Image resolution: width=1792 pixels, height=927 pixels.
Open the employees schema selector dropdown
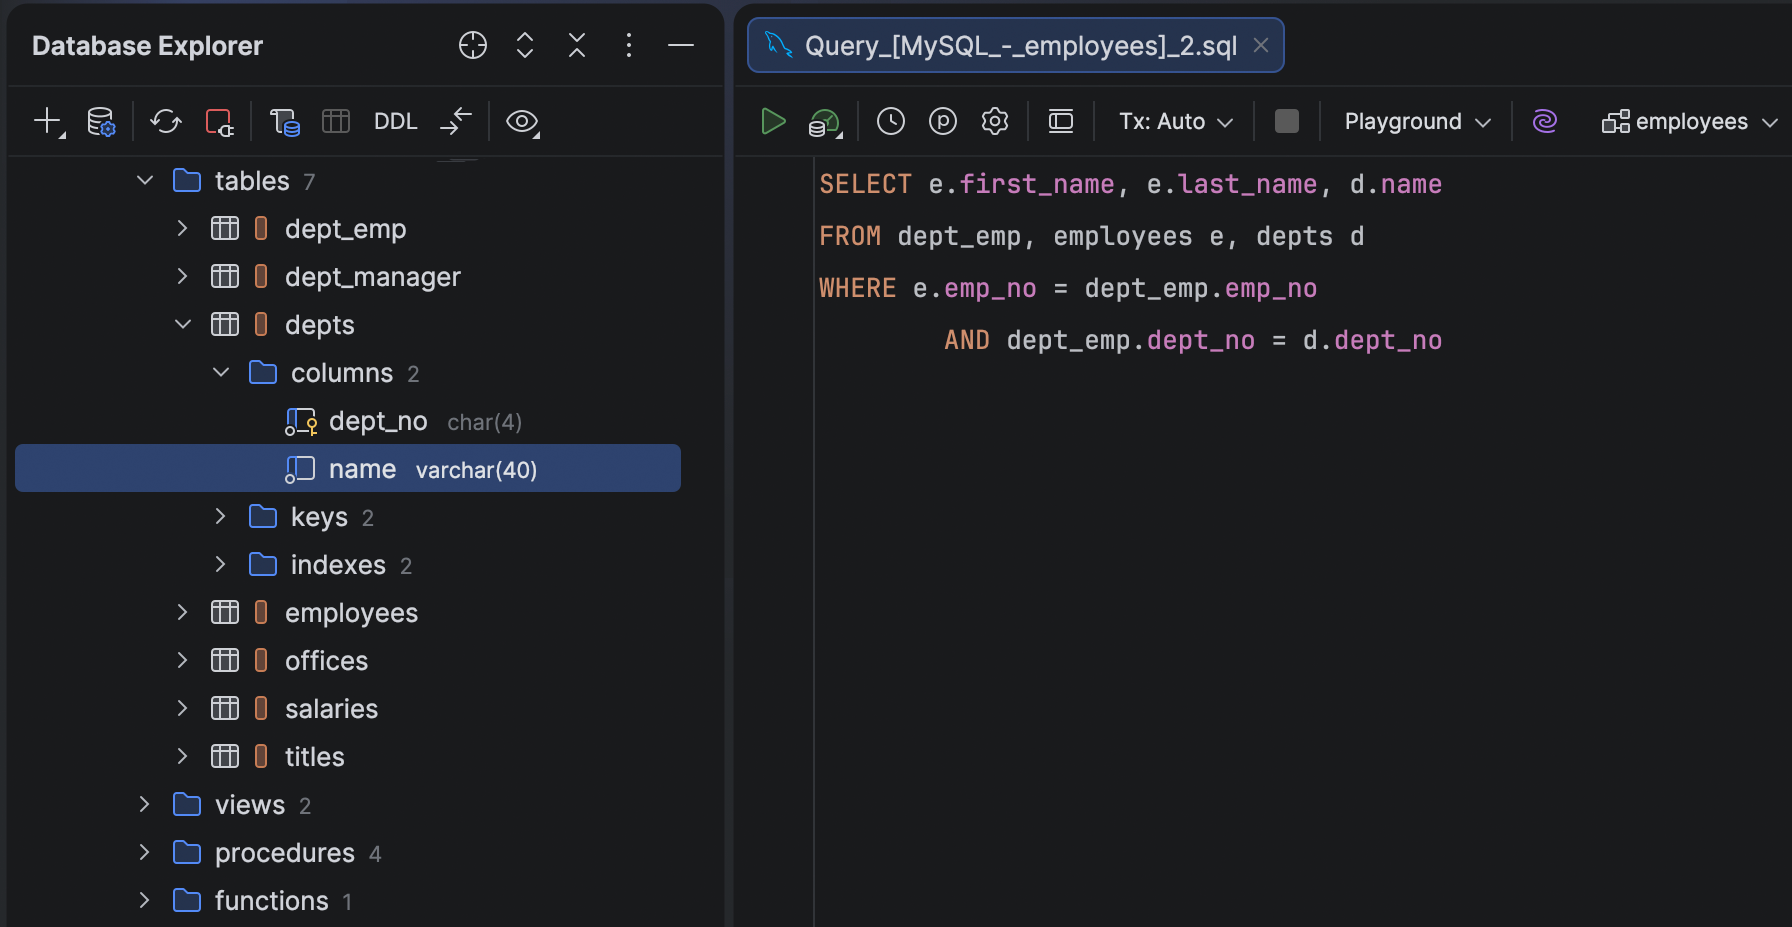pos(1689,122)
